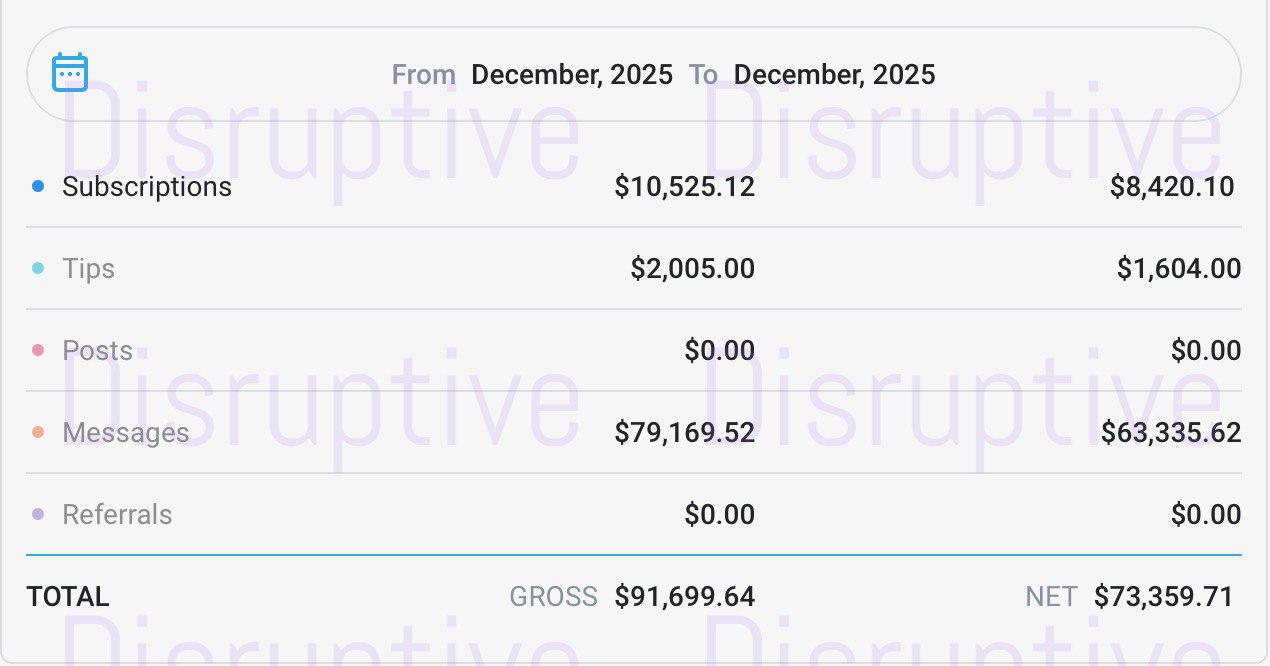Click the Posts category label
Viewport: 1270px width, 666px height.
97,351
